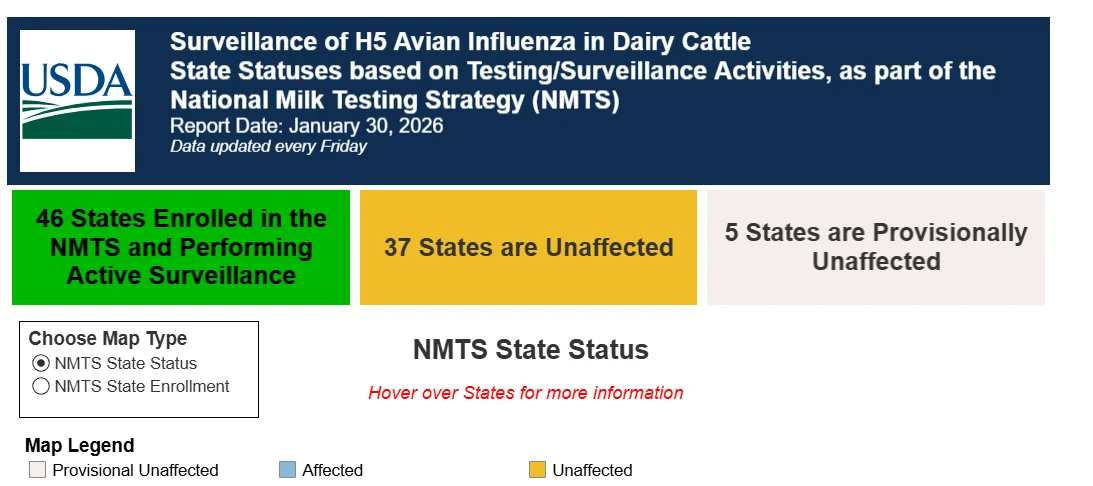Click the NMTS State Status map title
Image resolution: width=1093 pixels, height=486 pixels.
click(x=530, y=349)
